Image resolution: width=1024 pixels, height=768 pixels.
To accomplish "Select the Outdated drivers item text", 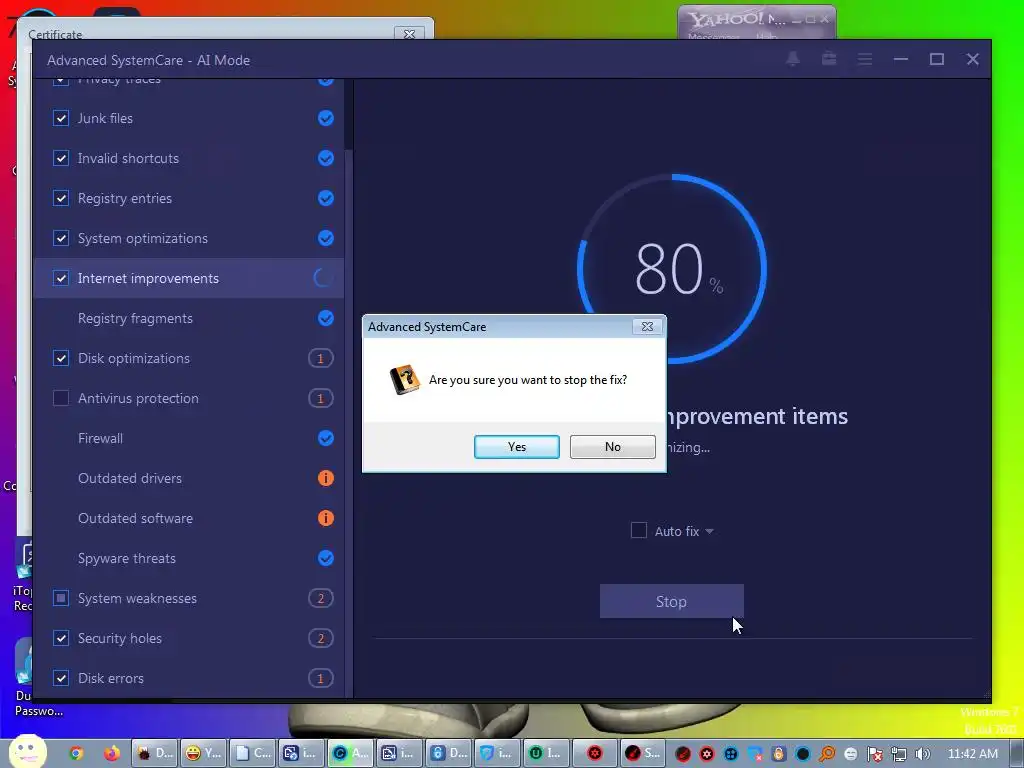I will [x=130, y=478].
